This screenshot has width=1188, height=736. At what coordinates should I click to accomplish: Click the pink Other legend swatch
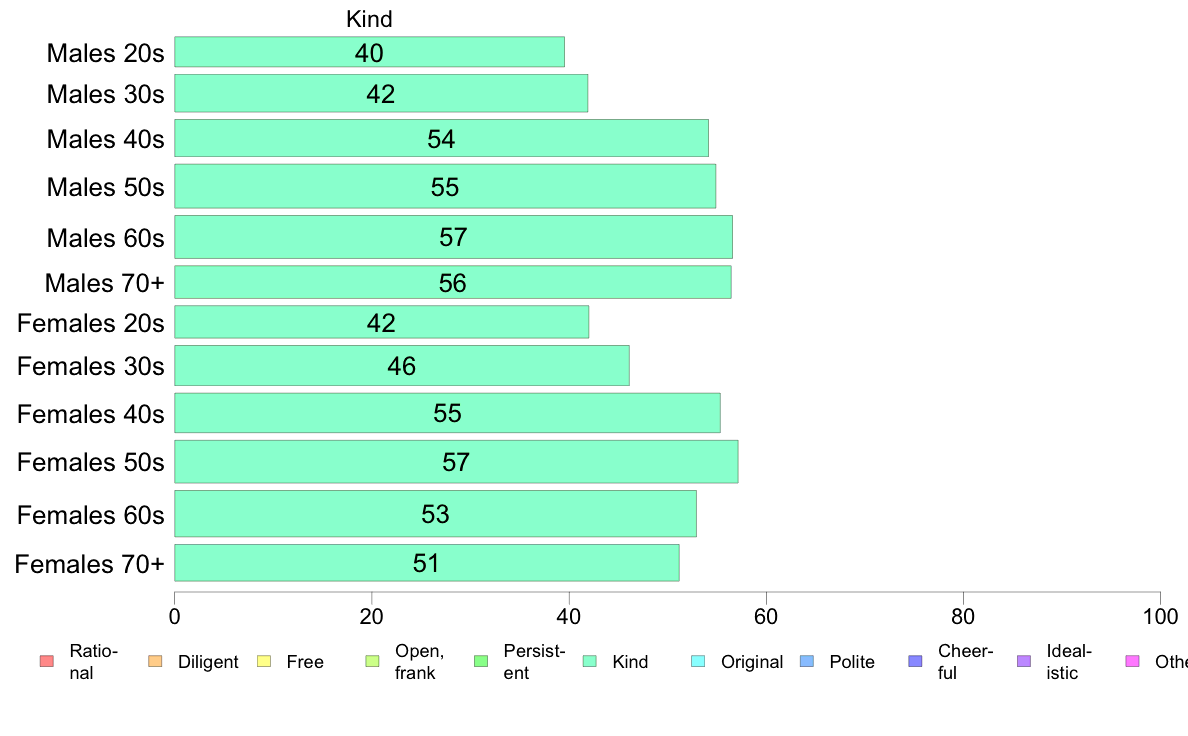coord(1133,662)
